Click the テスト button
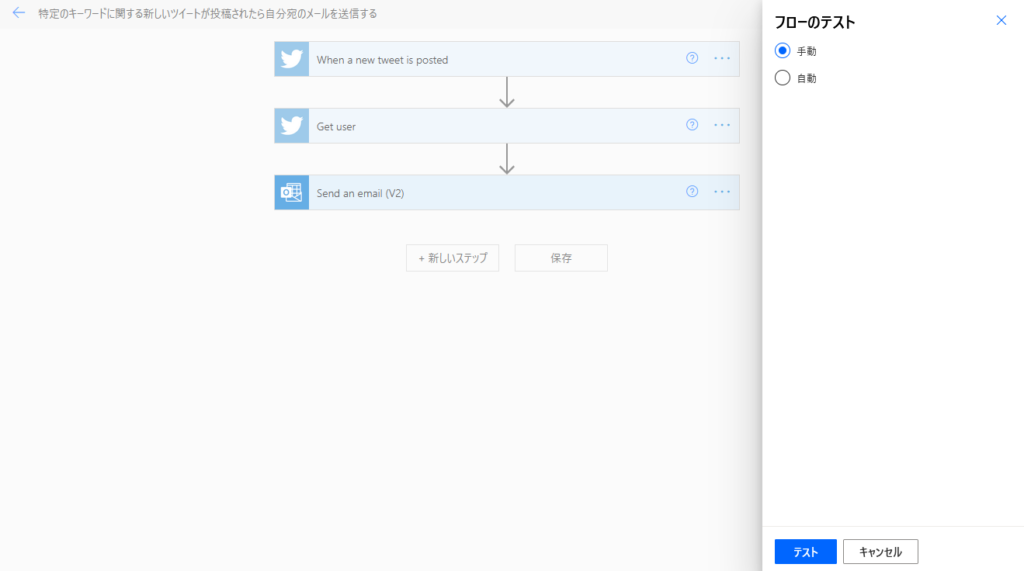This screenshot has height=571, width=1024. click(805, 552)
